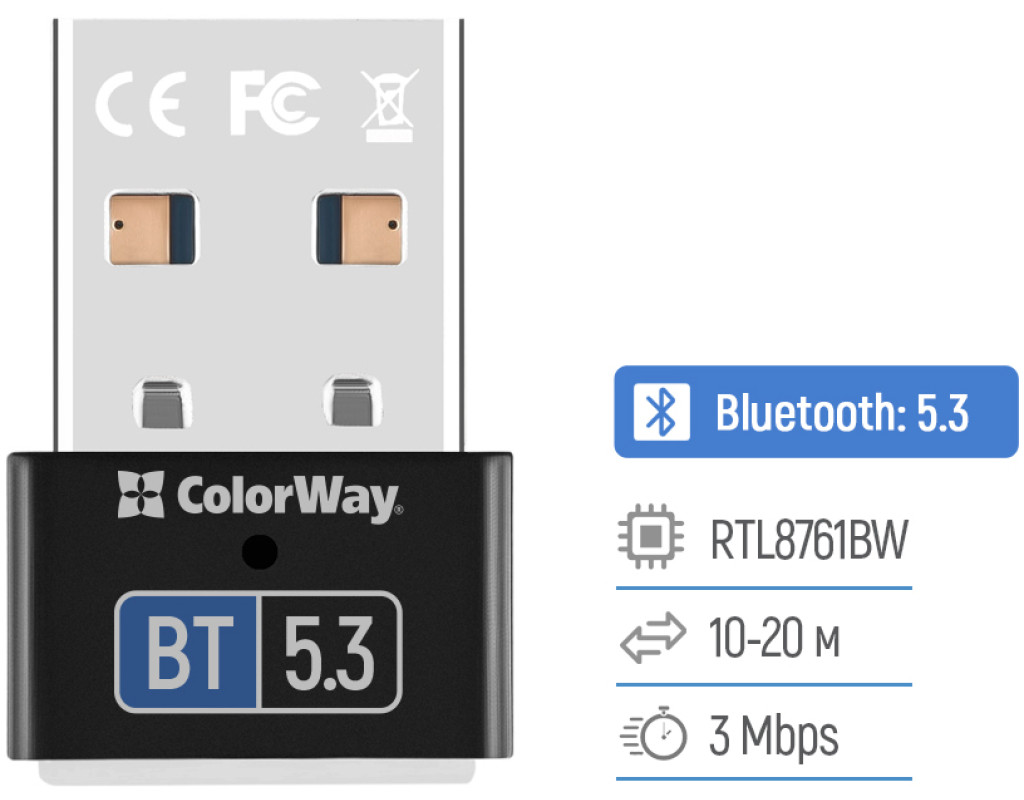Click the blue BT label on adapter

point(189,652)
